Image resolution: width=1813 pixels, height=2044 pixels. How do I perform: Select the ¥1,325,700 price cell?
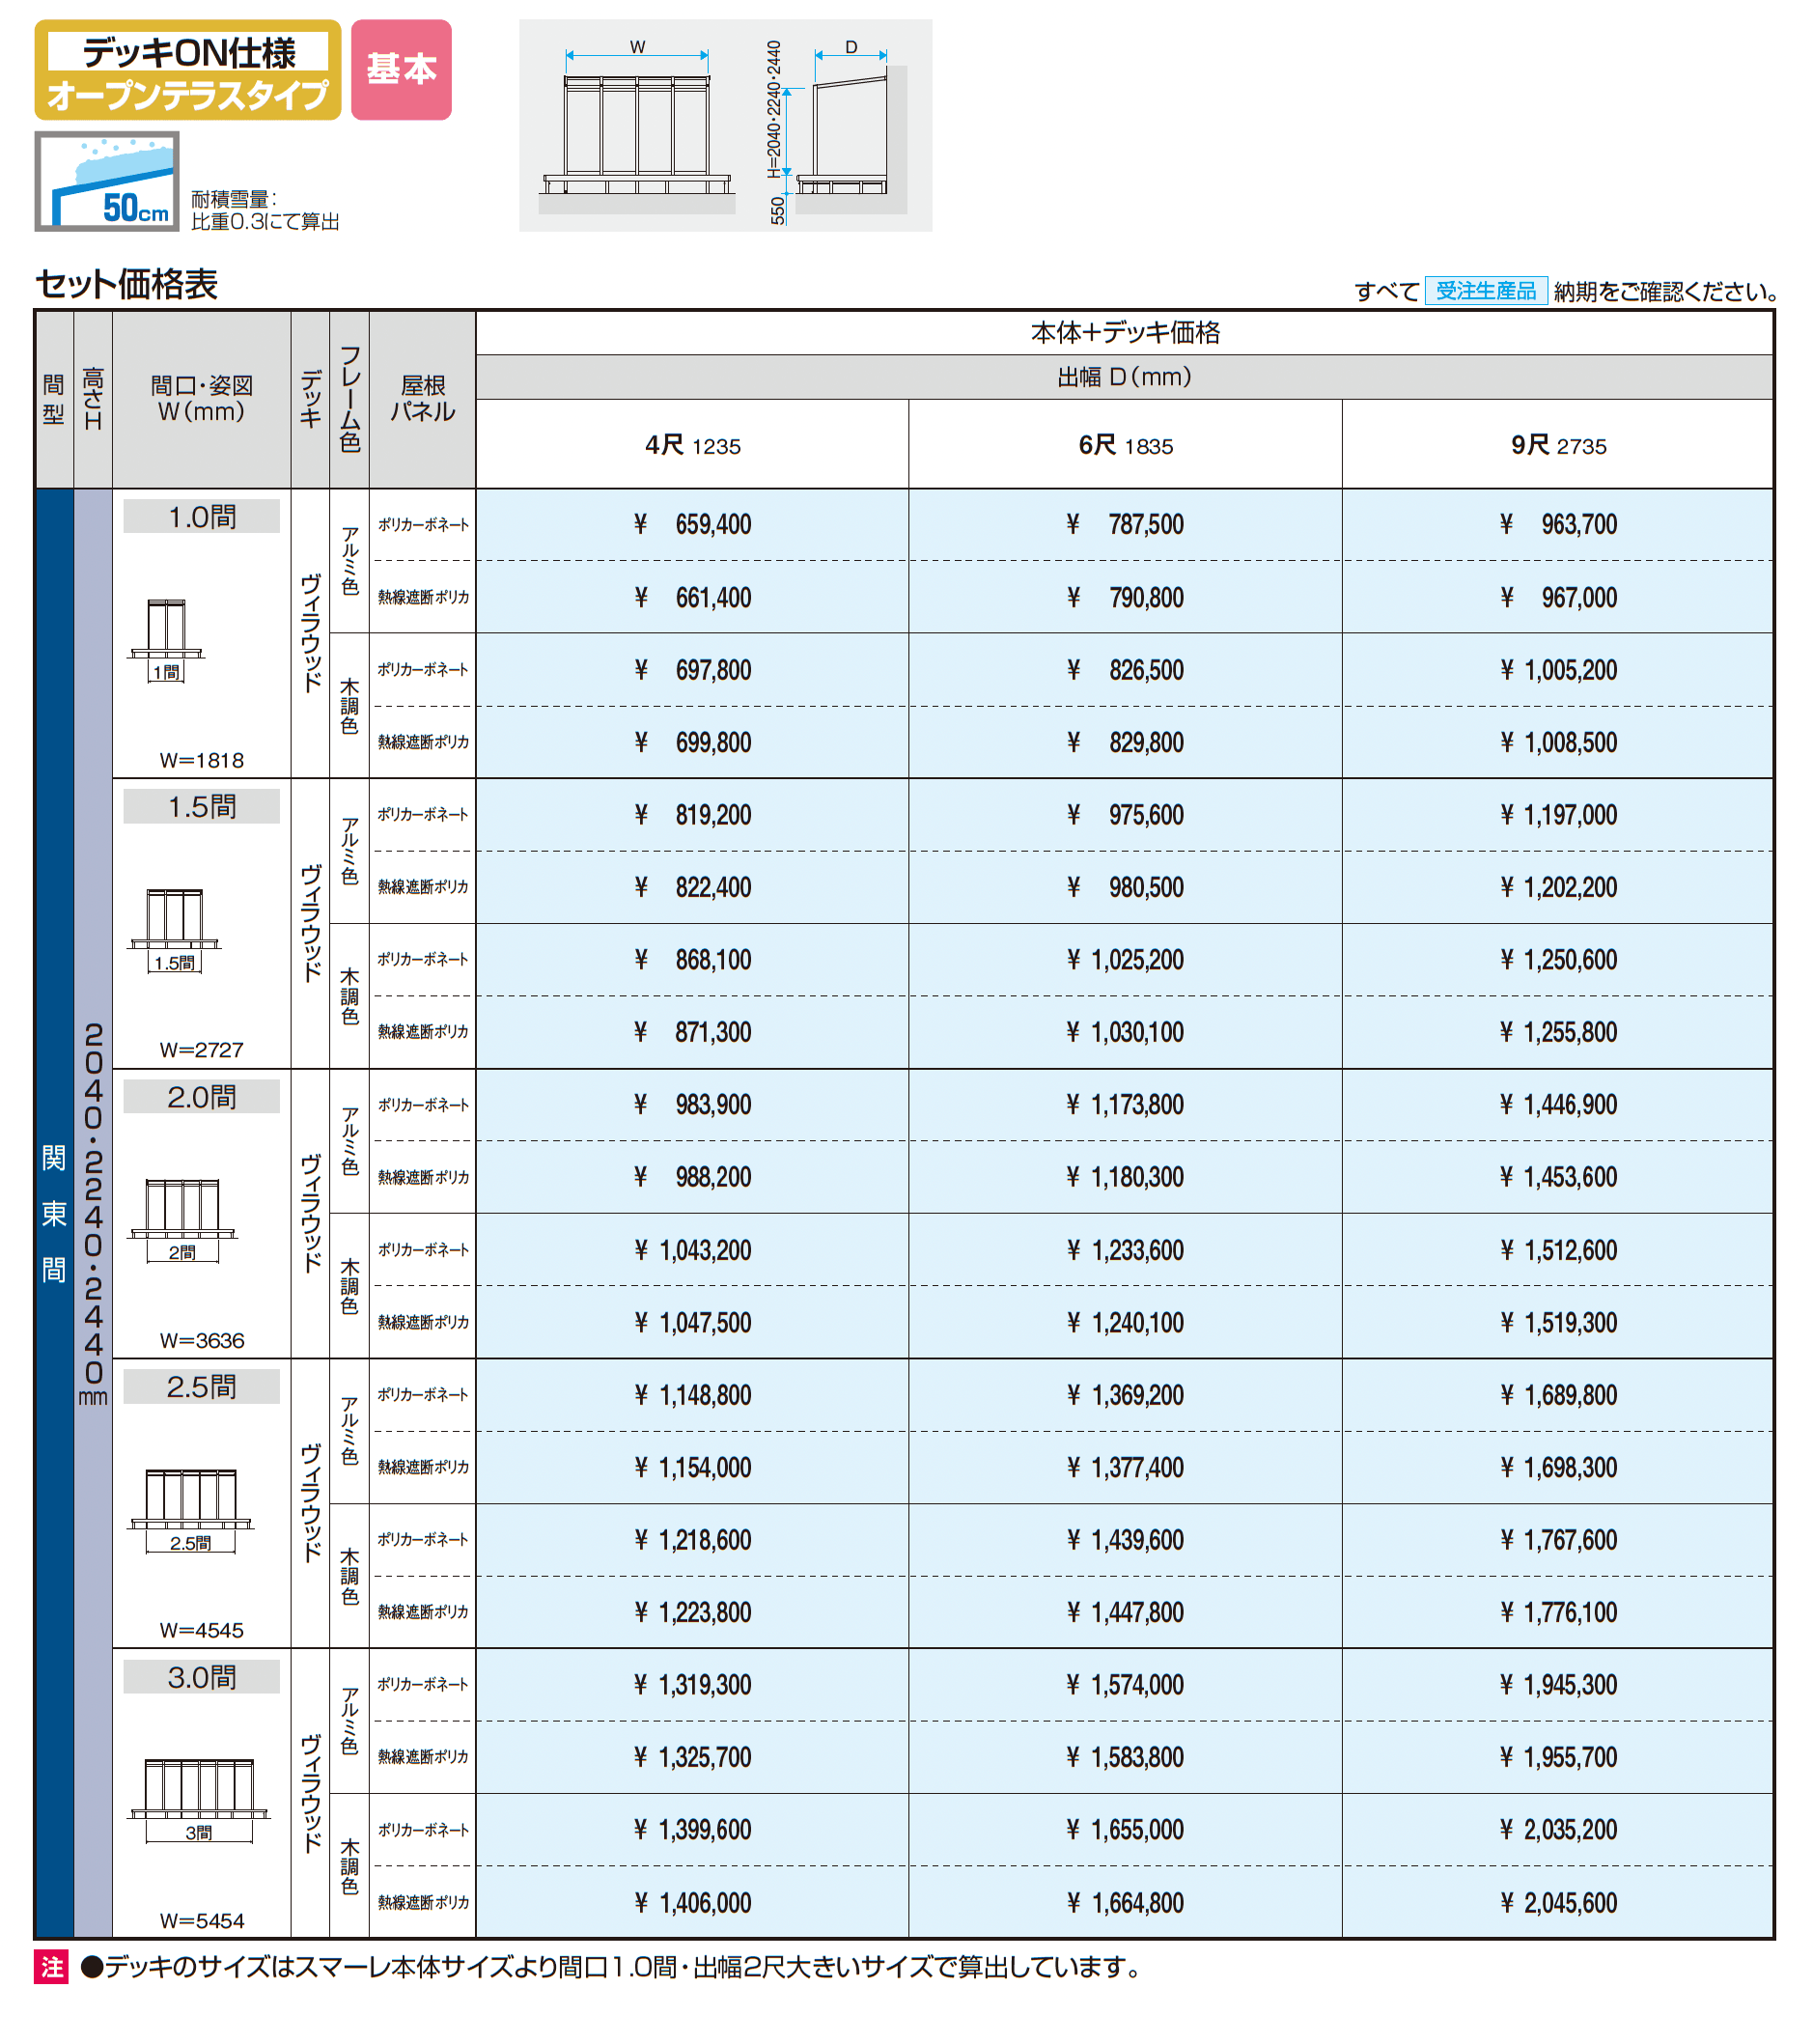pyautogui.click(x=692, y=1757)
